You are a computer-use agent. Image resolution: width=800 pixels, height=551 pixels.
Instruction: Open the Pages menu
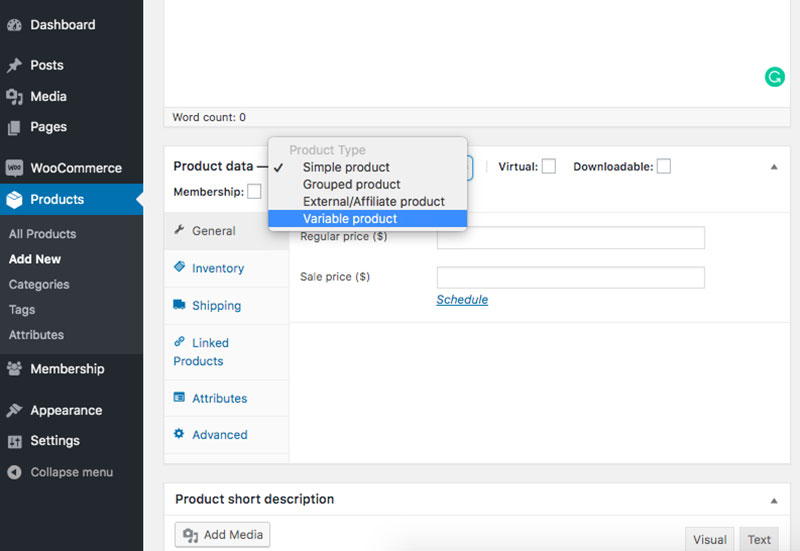click(71, 127)
